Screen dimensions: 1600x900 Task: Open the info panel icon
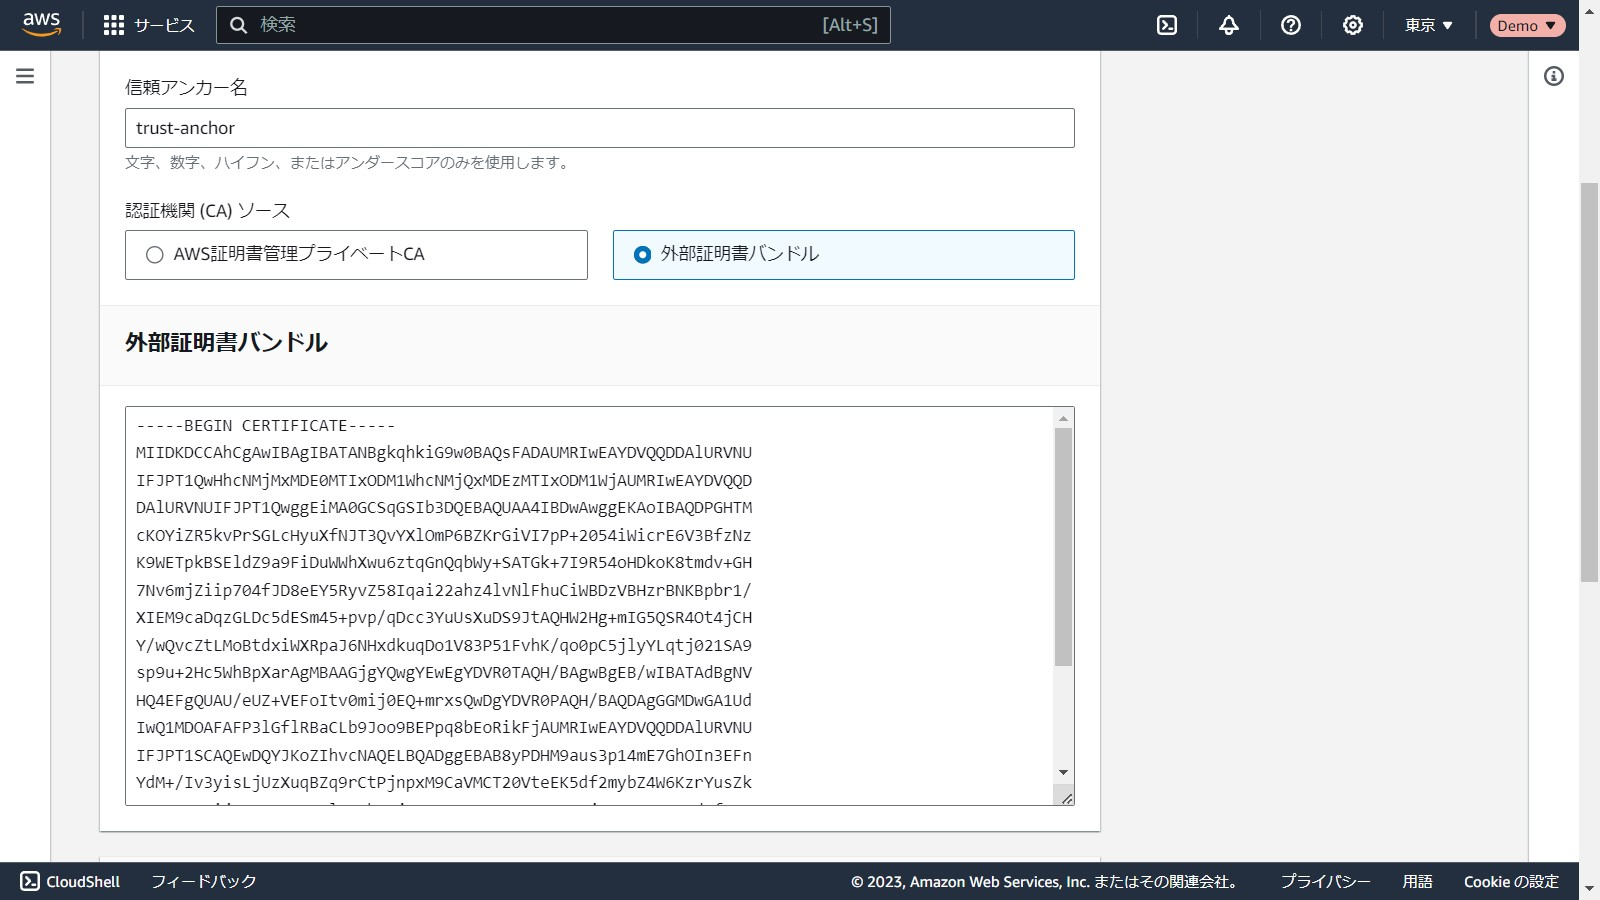coord(1554,76)
